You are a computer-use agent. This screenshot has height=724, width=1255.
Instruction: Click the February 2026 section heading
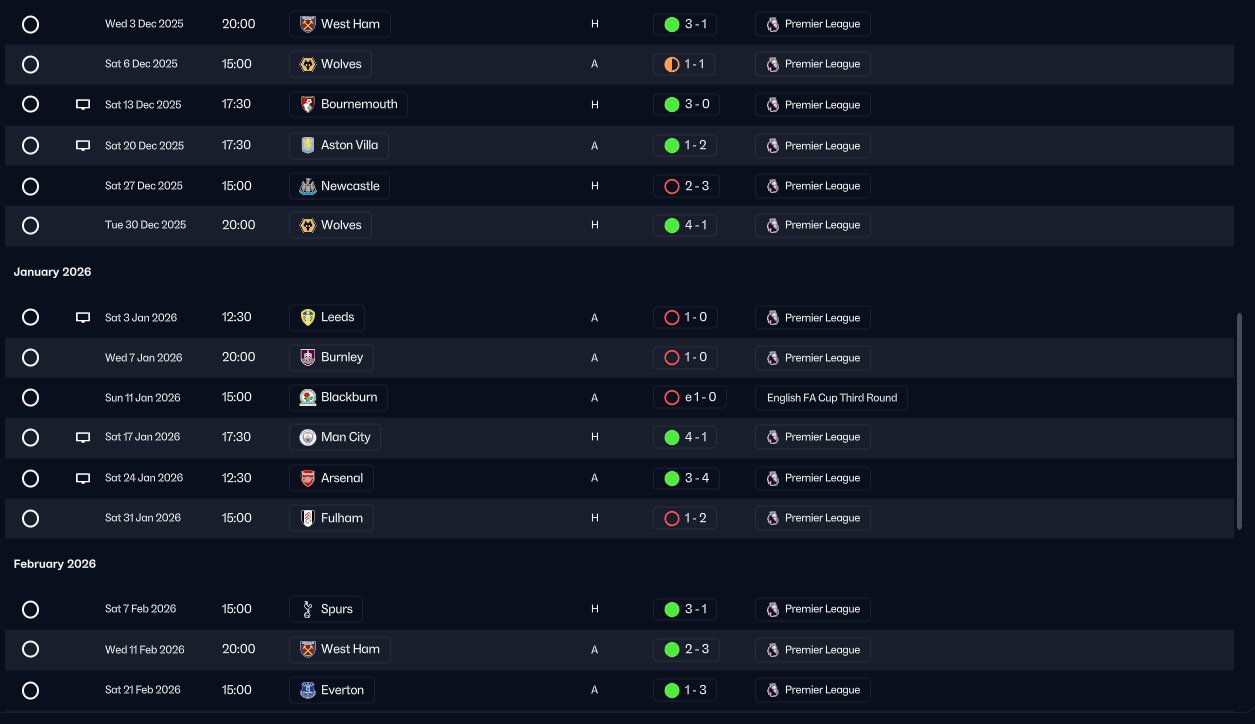point(55,564)
